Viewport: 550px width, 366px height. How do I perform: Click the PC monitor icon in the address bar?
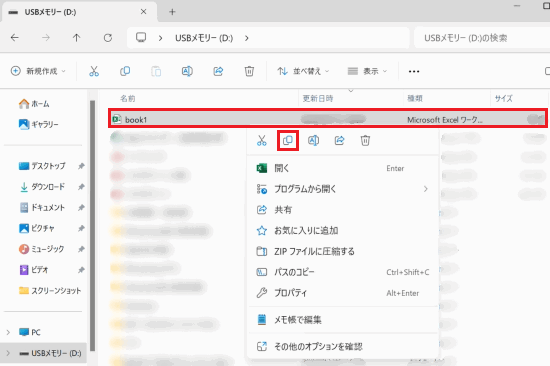pyautogui.click(x=141, y=37)
